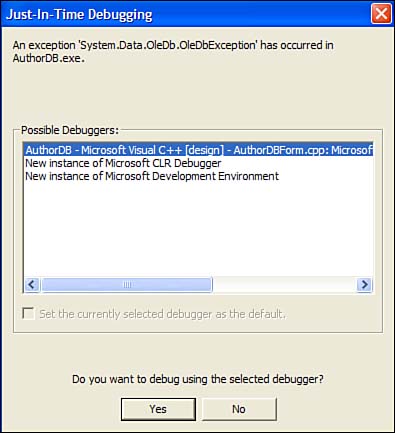Click the 'Possible Debuggers:' group label
This screenshot has height=433, width=395.
point(70,130)
